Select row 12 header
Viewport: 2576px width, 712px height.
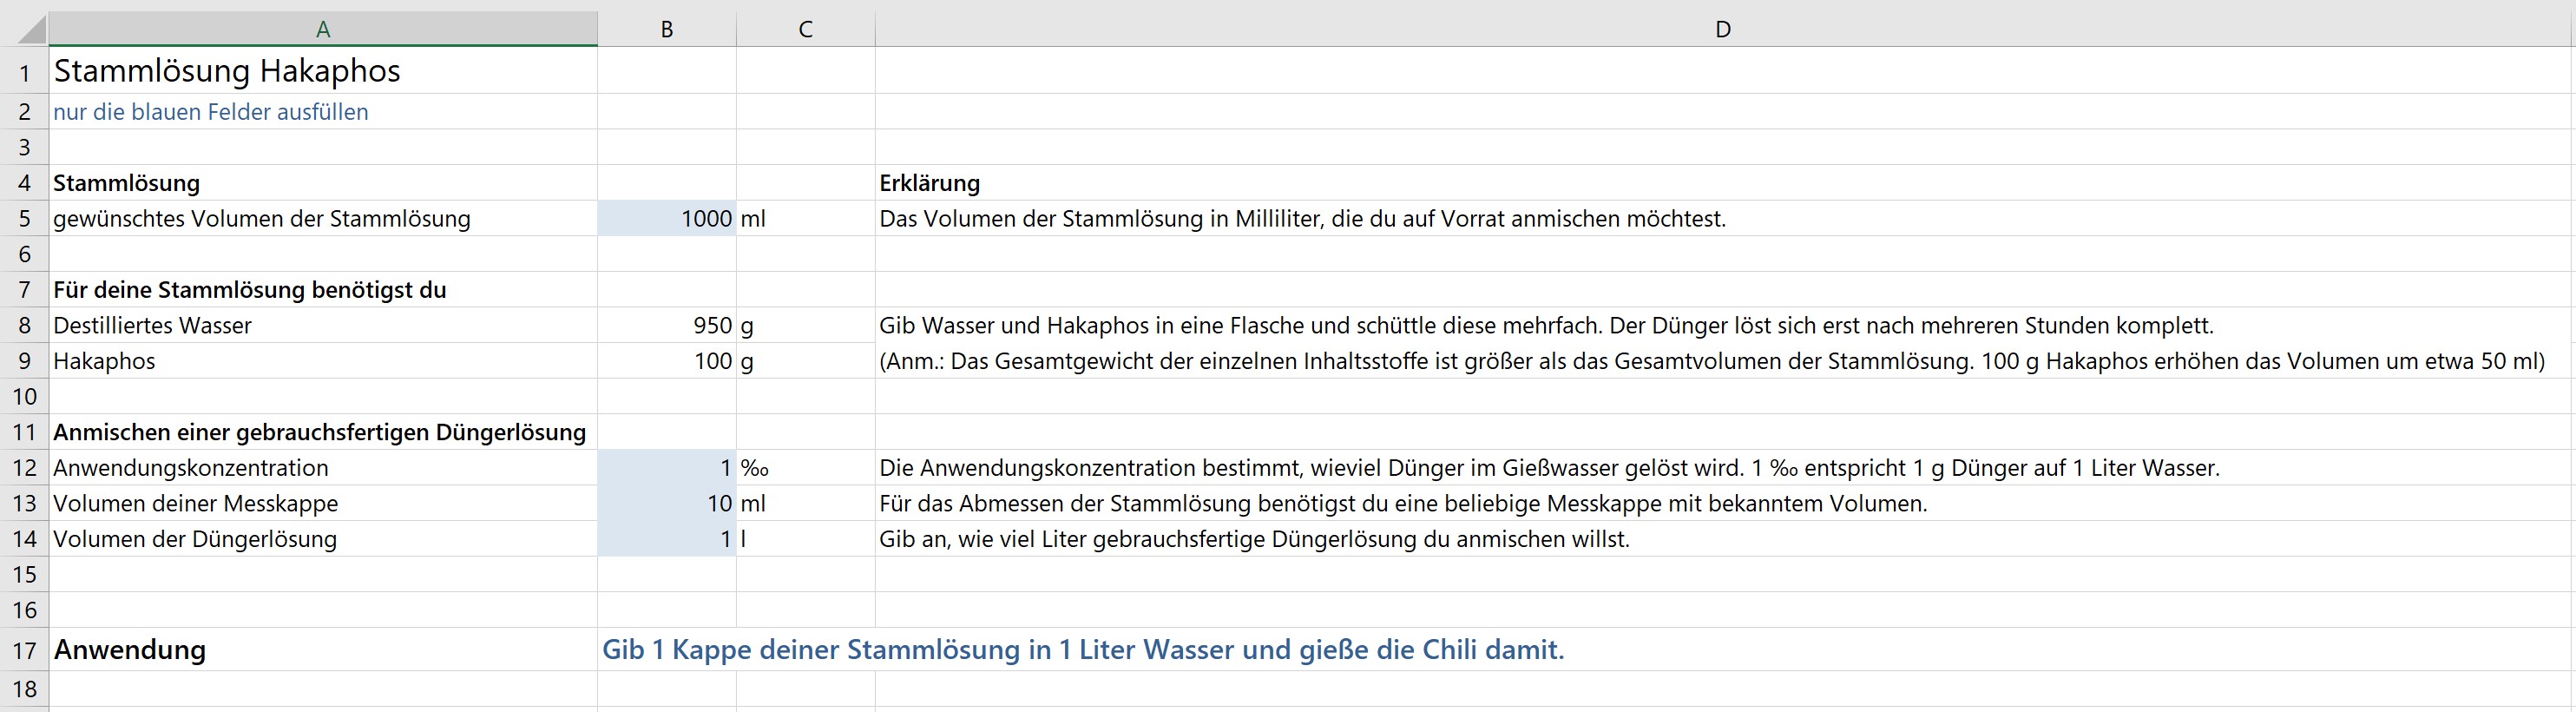click(24, 467)
